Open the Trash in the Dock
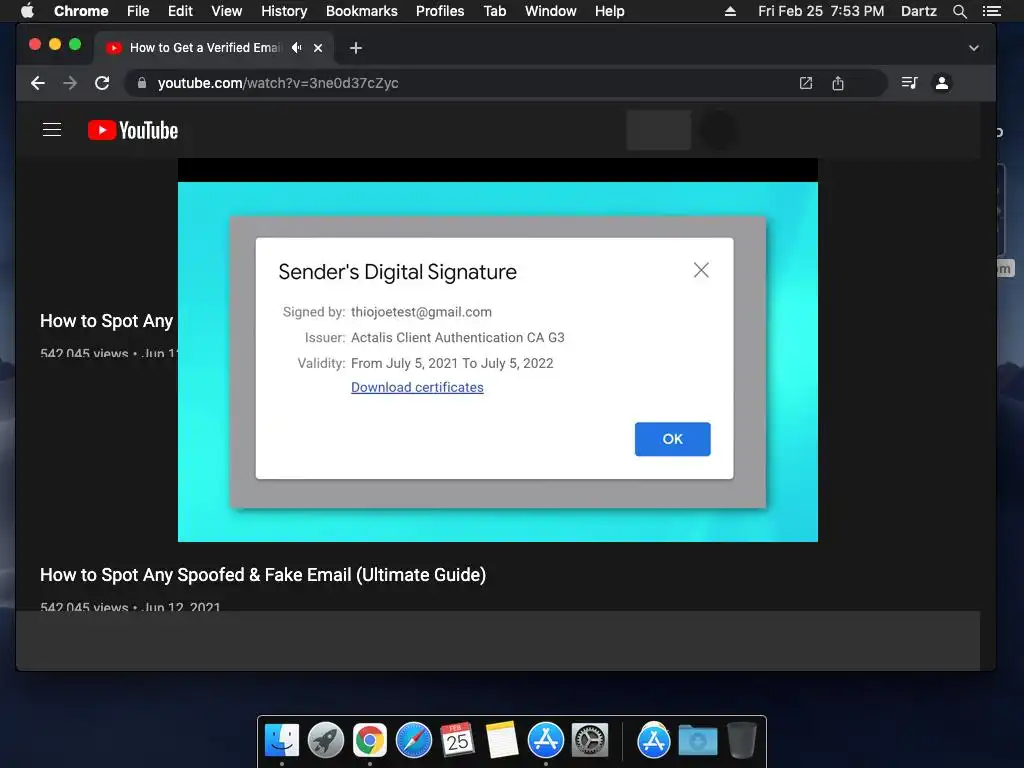The height and width of the screenshot is (768, 1024). (x=742, y=741)
